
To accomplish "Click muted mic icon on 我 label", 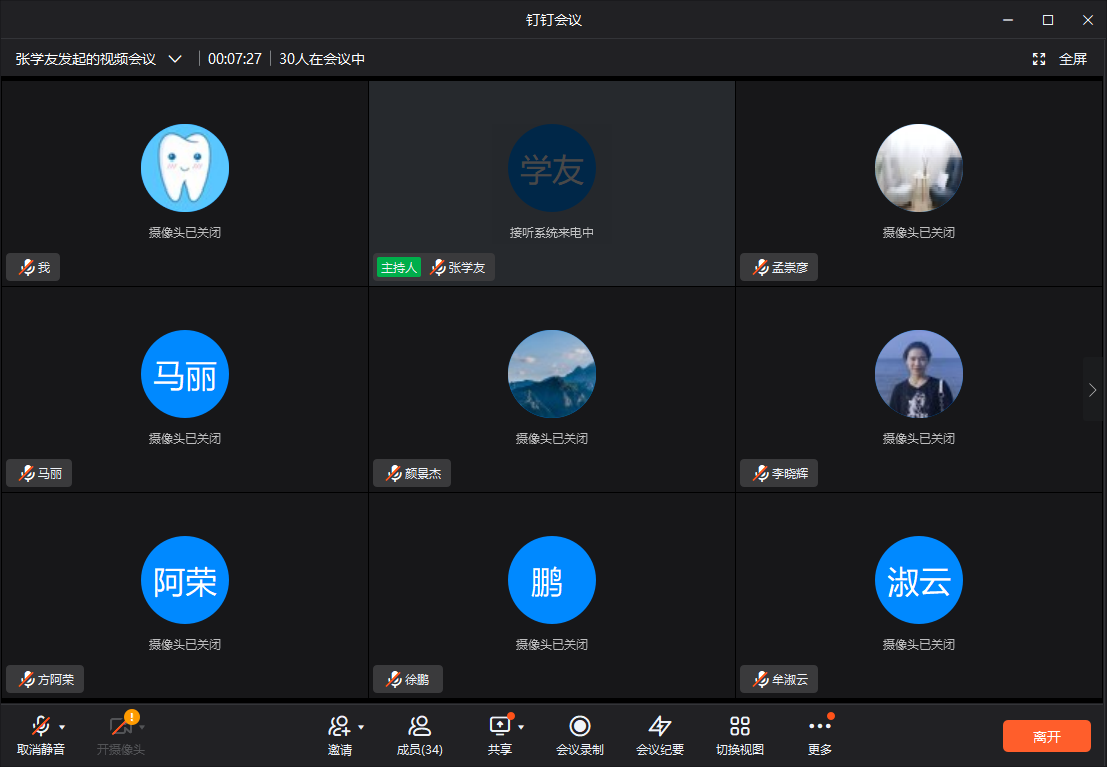I will coord(27,268).
